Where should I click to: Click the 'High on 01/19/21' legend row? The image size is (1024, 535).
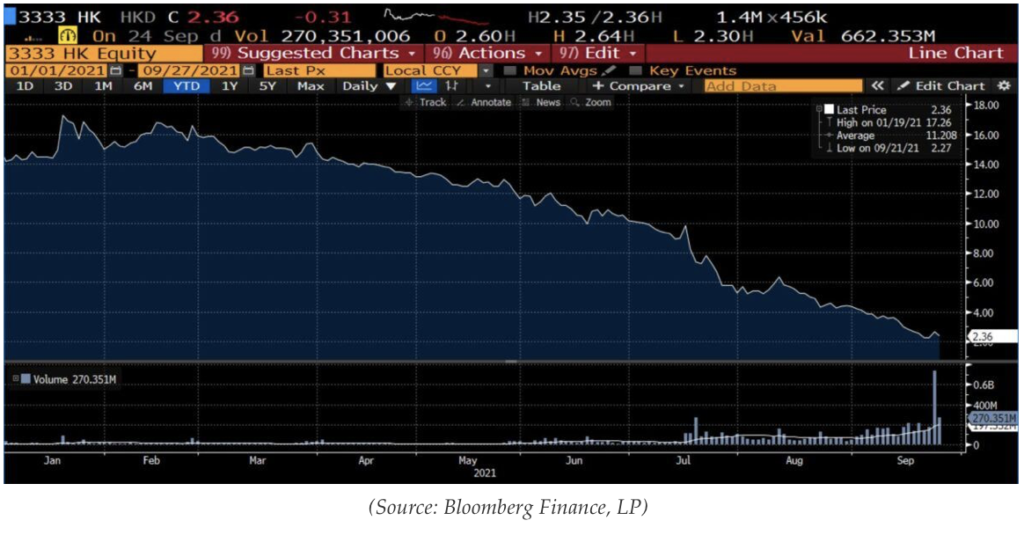coord(888,123)
